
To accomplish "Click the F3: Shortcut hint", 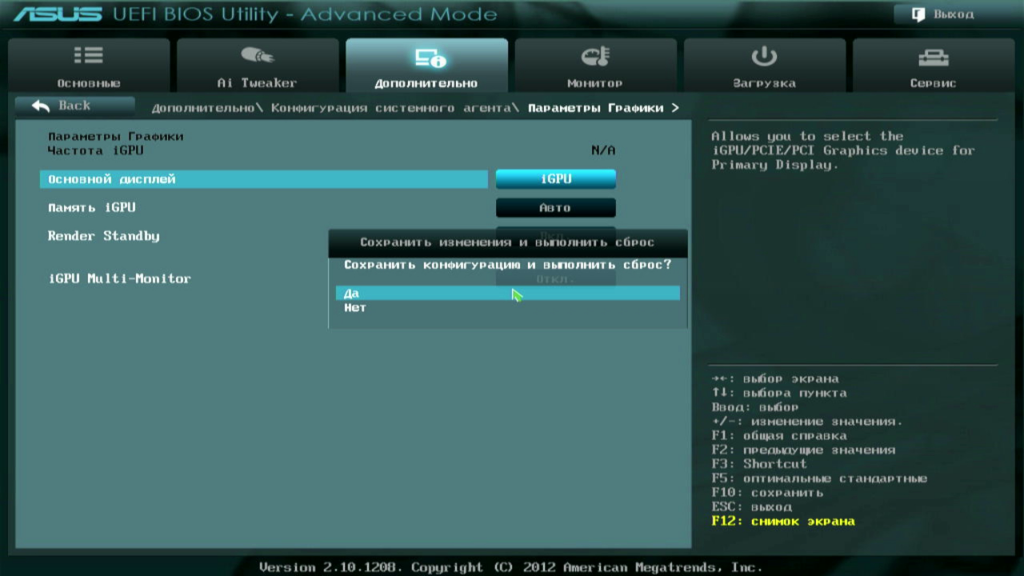I will [x=759, y=464].
